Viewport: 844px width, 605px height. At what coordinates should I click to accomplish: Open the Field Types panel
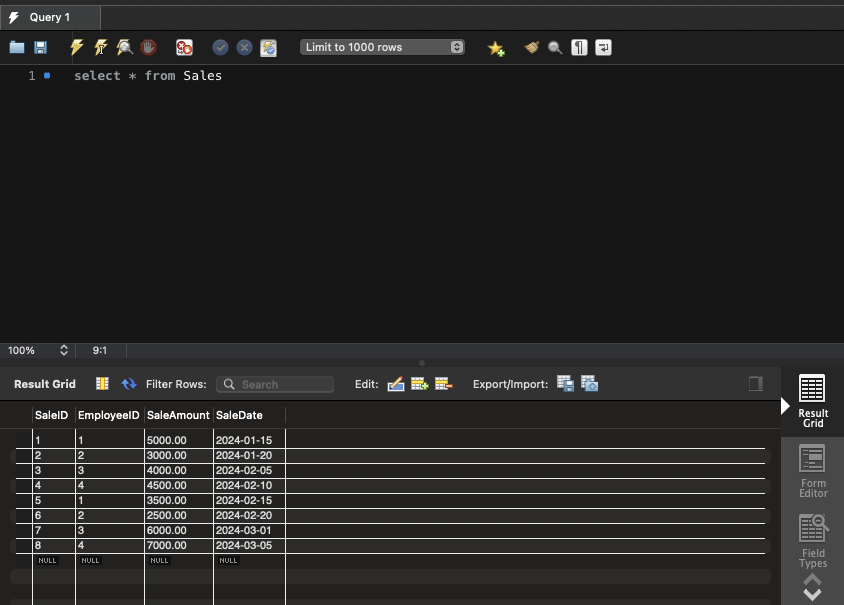813,540
